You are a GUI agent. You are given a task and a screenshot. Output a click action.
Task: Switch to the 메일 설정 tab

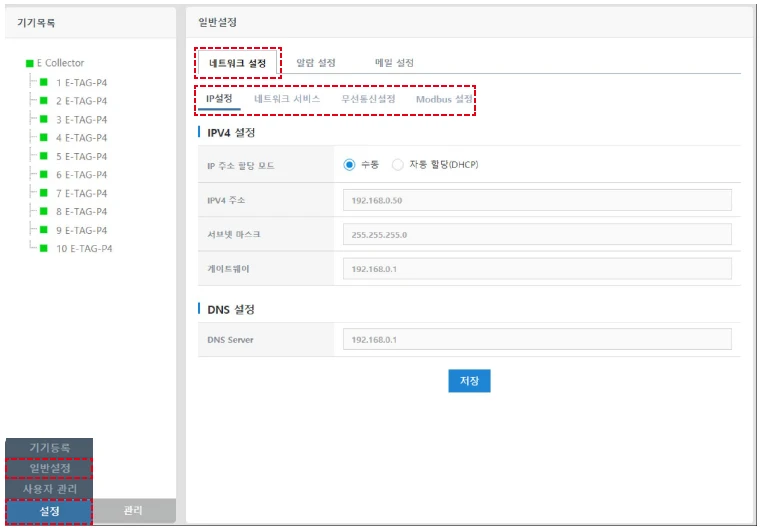click(x=395, y=63)
